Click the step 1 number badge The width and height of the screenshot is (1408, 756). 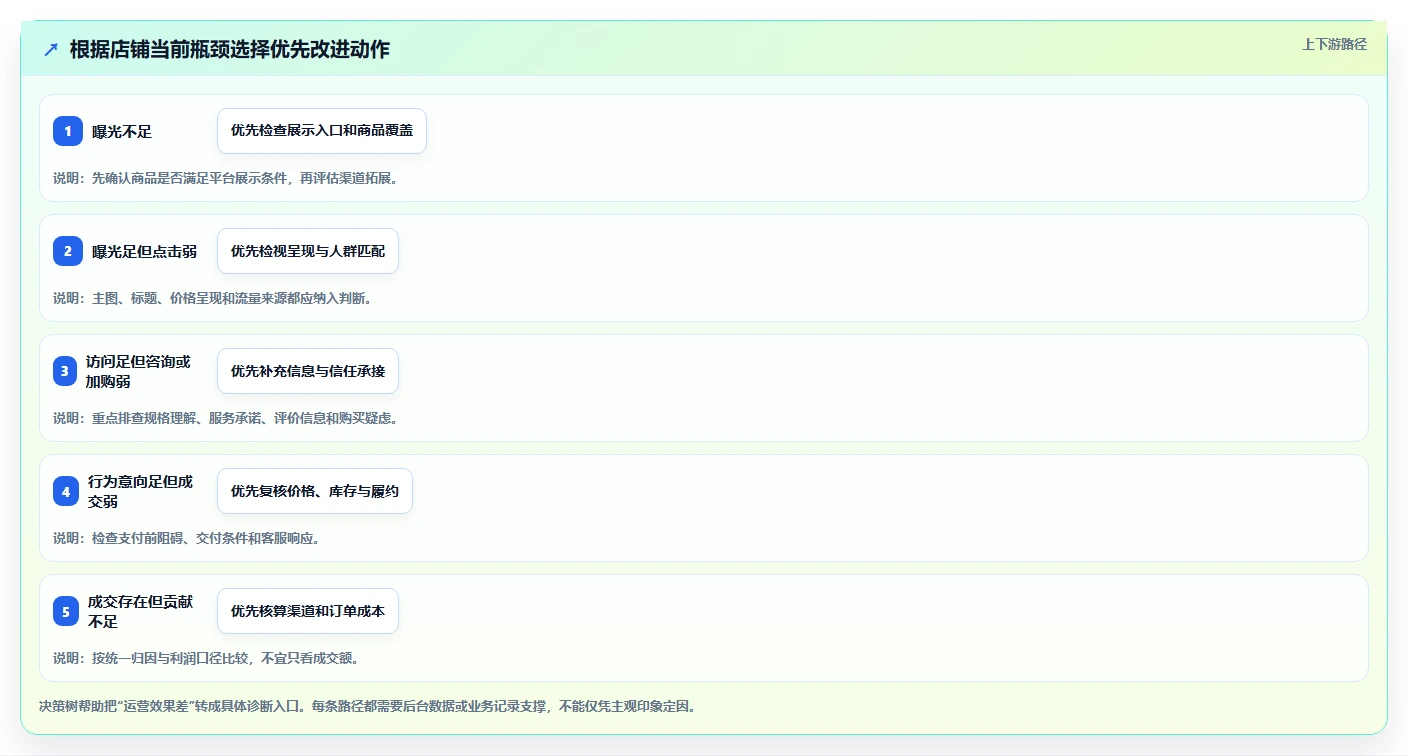[67, 131]
